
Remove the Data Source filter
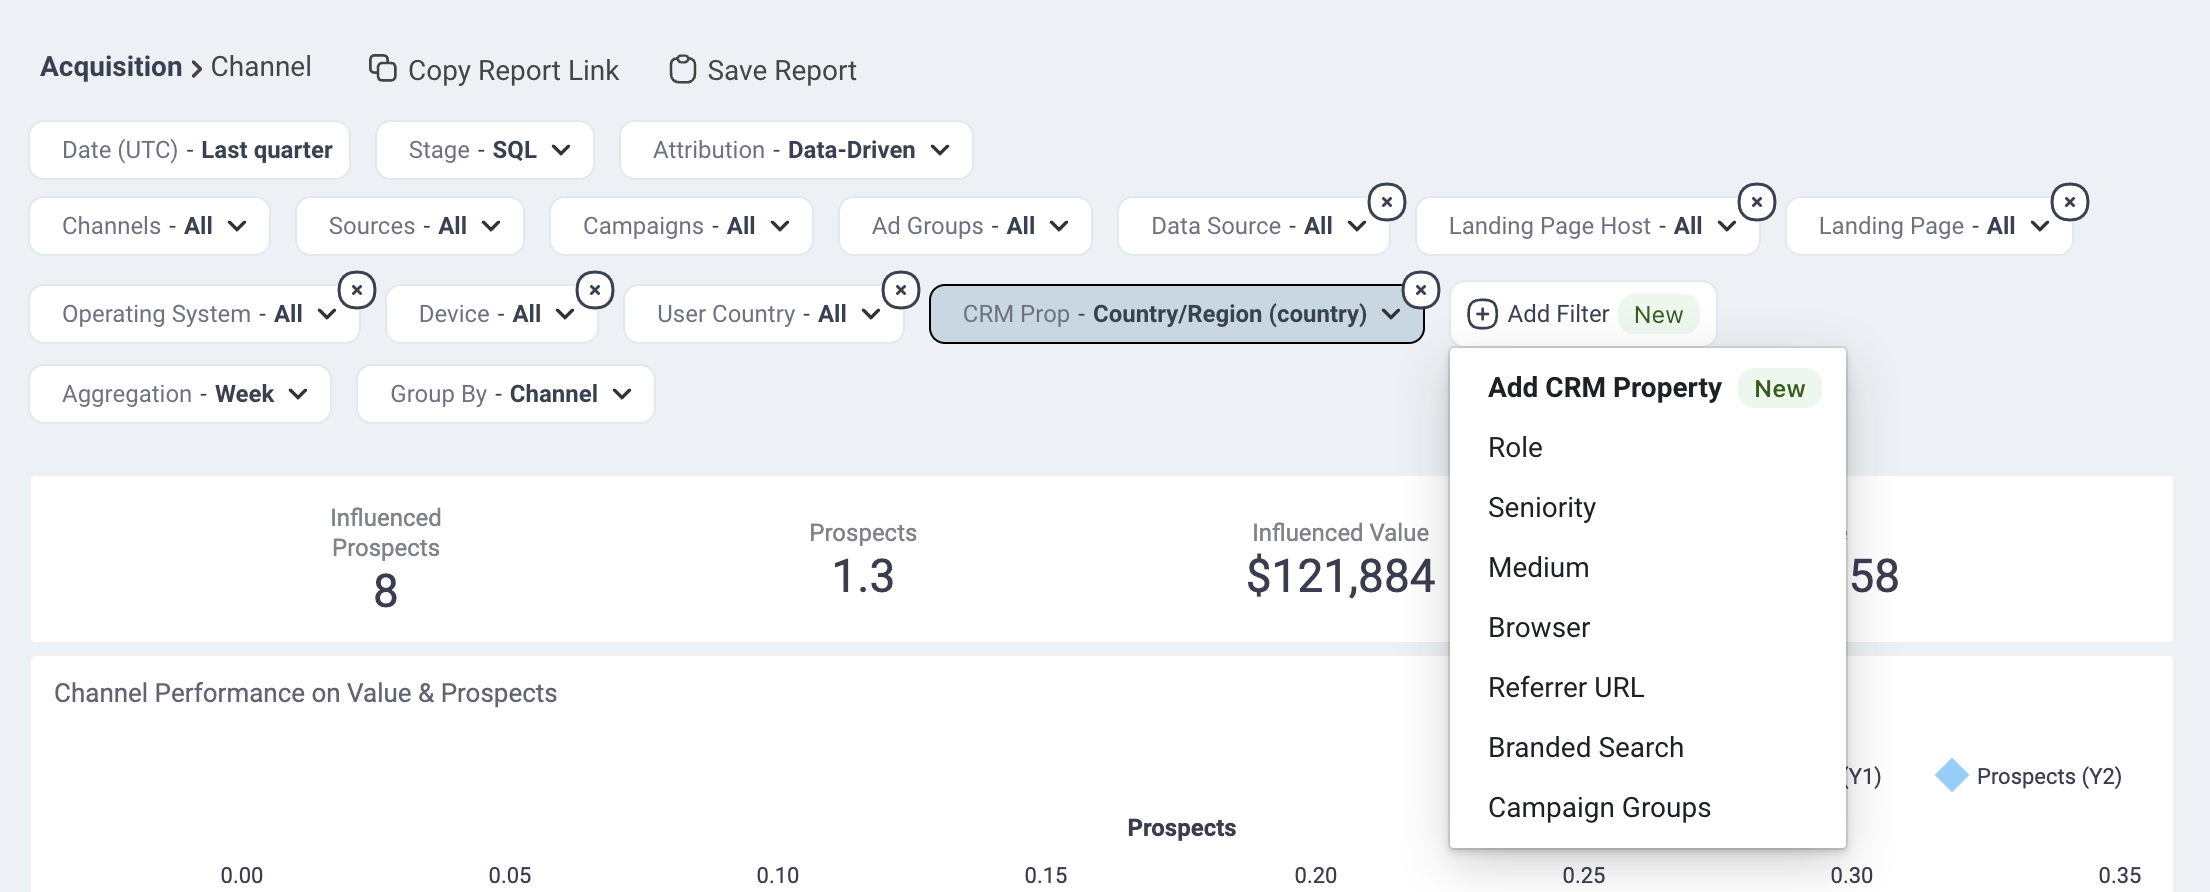point(1387,202)
